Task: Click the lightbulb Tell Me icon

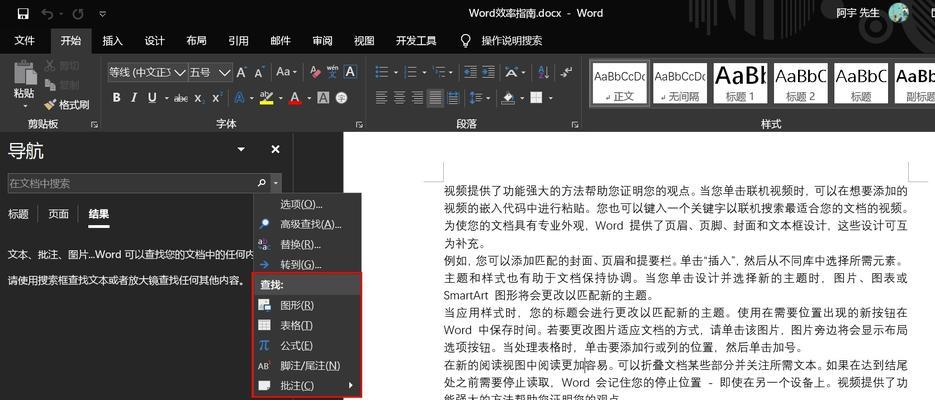Action: pos(466,41)
